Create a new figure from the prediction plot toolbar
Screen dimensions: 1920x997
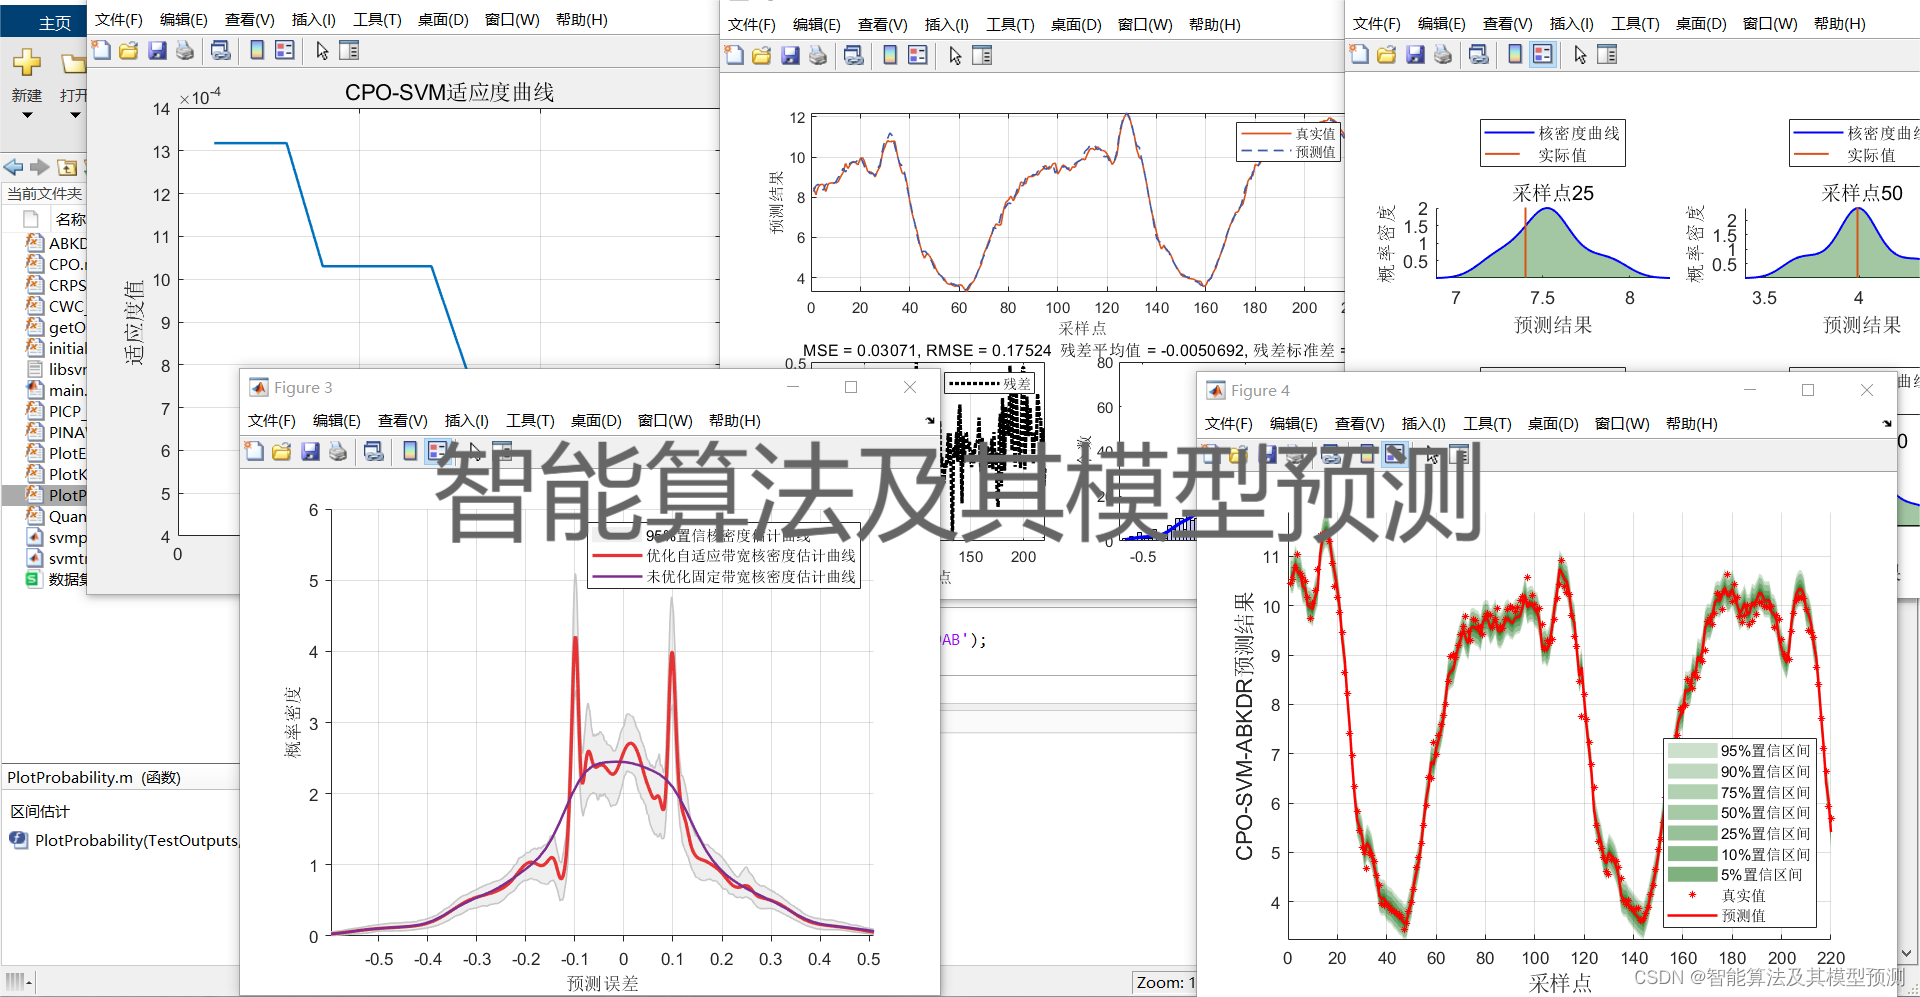734,55
